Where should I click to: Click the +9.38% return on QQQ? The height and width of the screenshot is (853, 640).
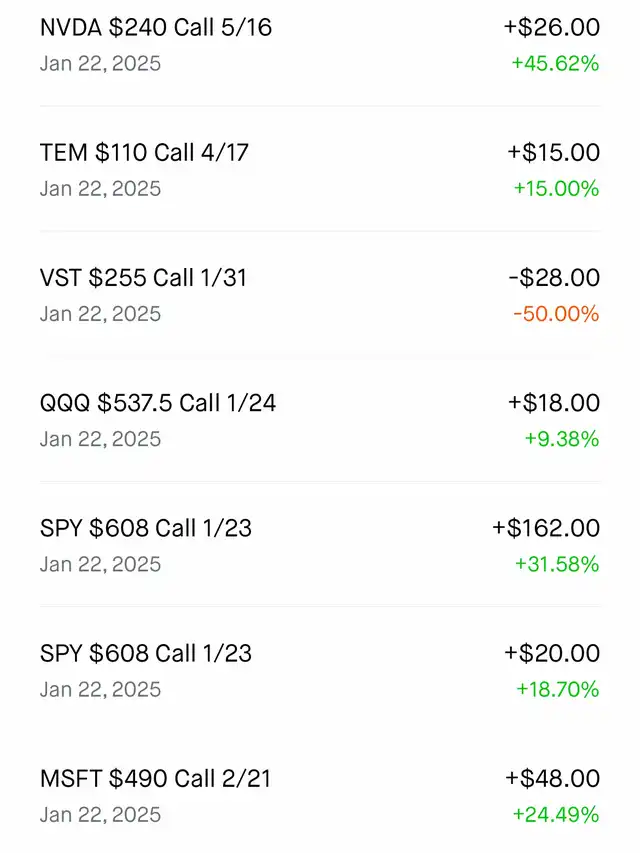click(x=561, y=439)
